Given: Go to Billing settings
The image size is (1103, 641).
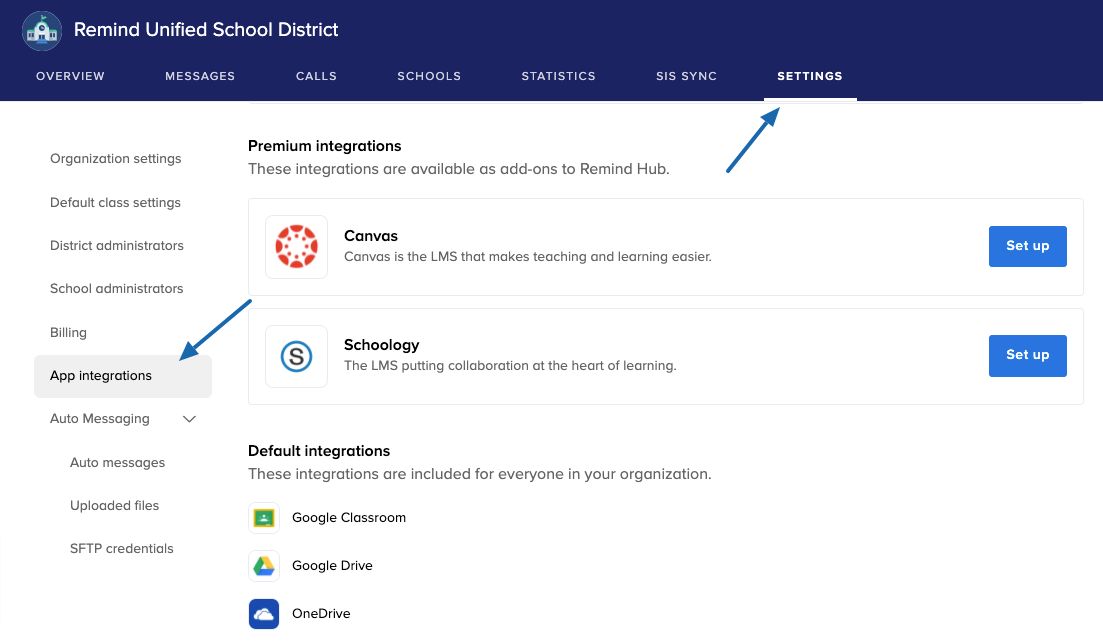Looking at the screenshot, I should 68,333.
